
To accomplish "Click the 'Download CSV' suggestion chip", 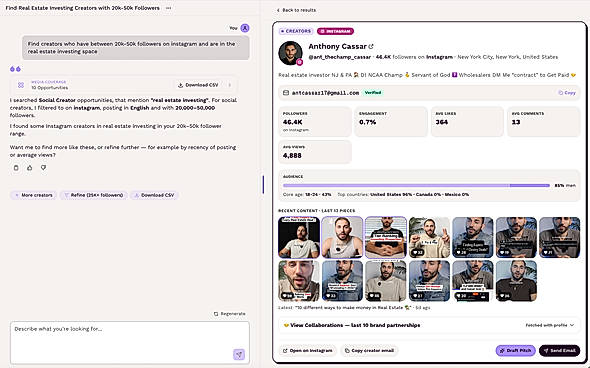I will pos(154,195).
